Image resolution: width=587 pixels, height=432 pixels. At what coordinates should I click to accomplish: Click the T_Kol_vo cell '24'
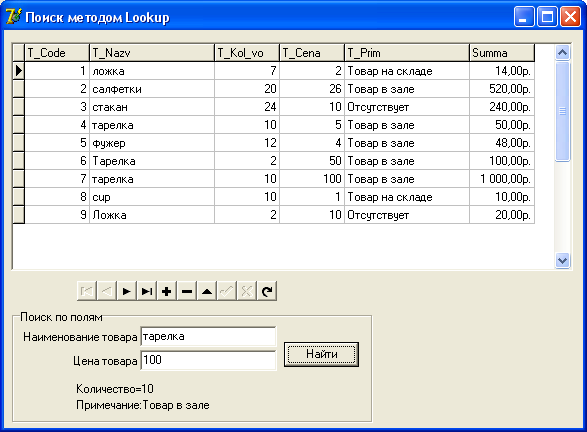(x=247, y=107)
